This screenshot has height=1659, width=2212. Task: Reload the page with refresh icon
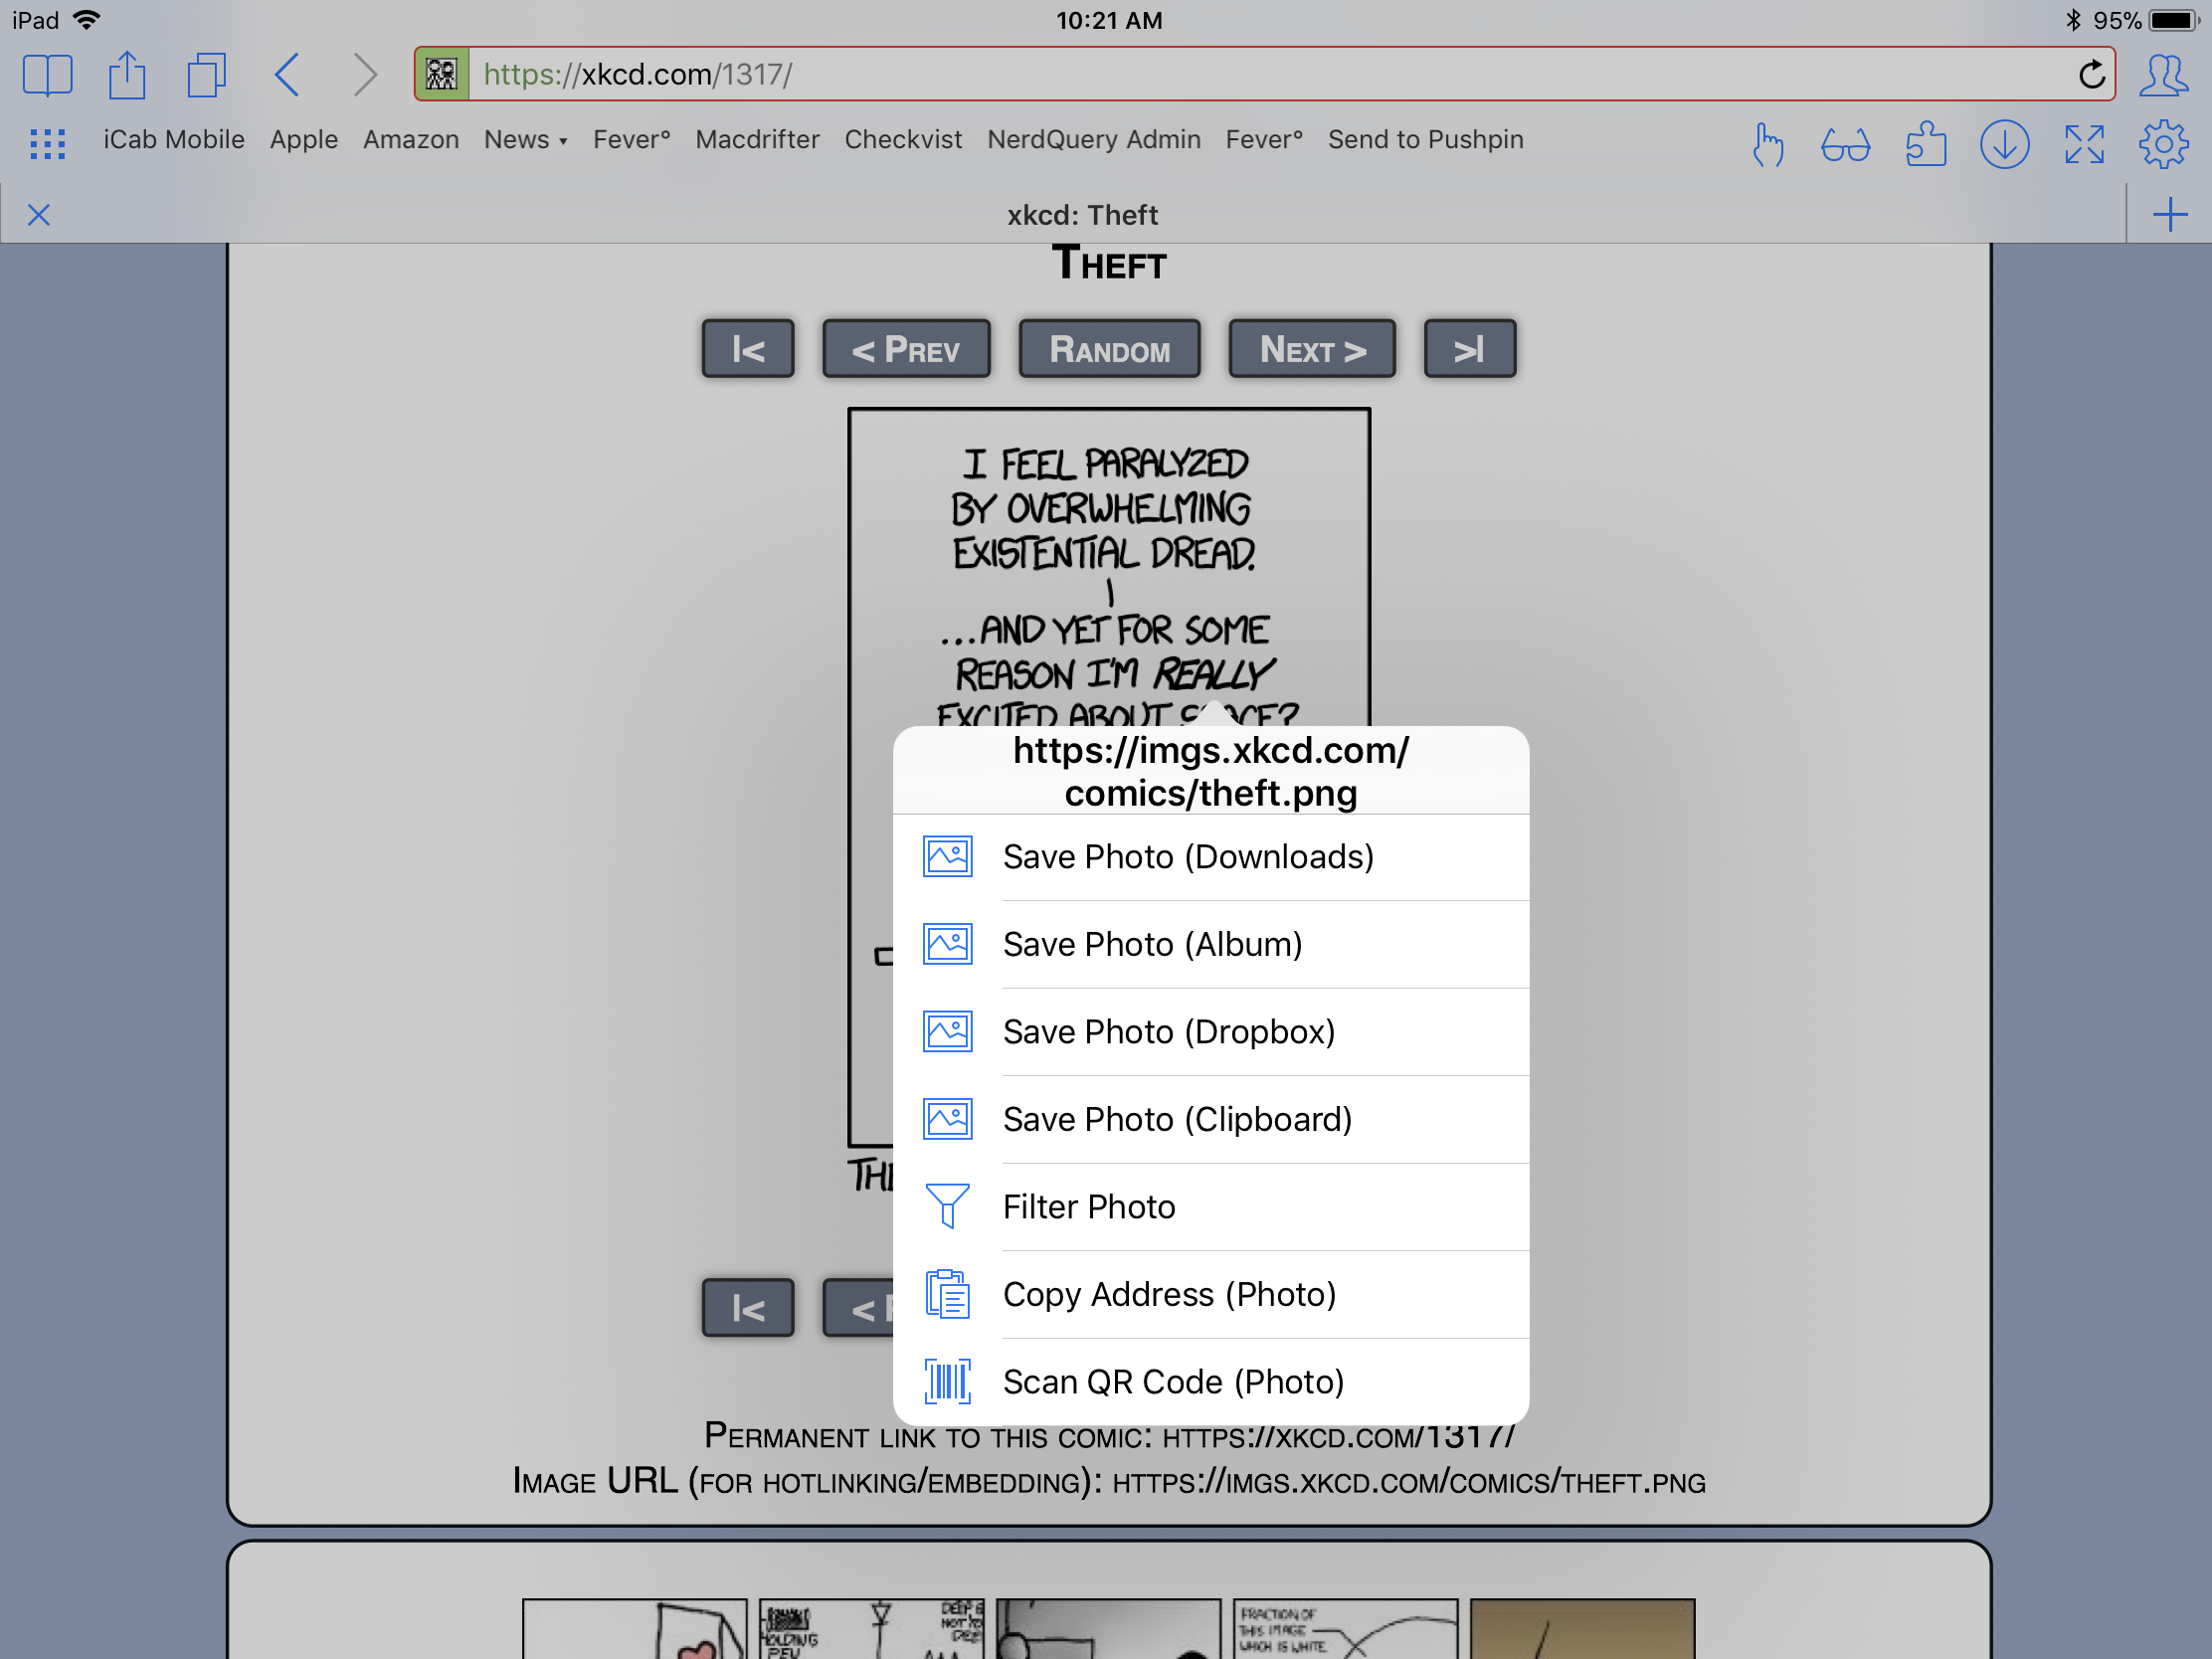2091,74
